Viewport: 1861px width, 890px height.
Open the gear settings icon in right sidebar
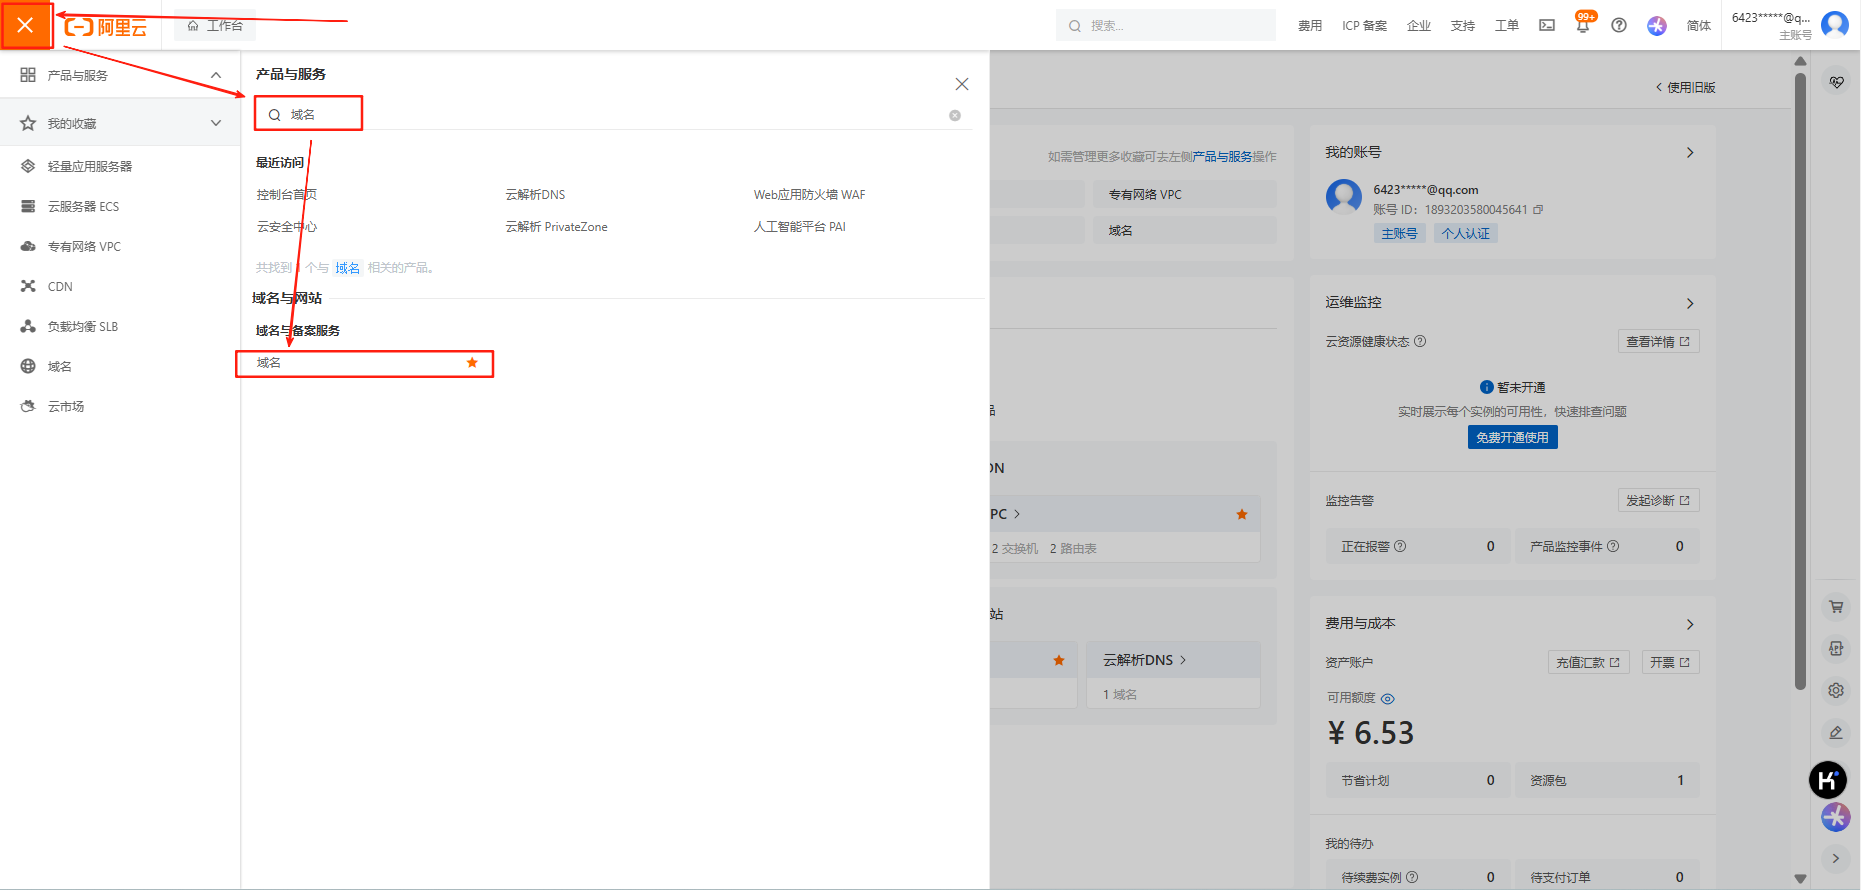pos(1836,690)
